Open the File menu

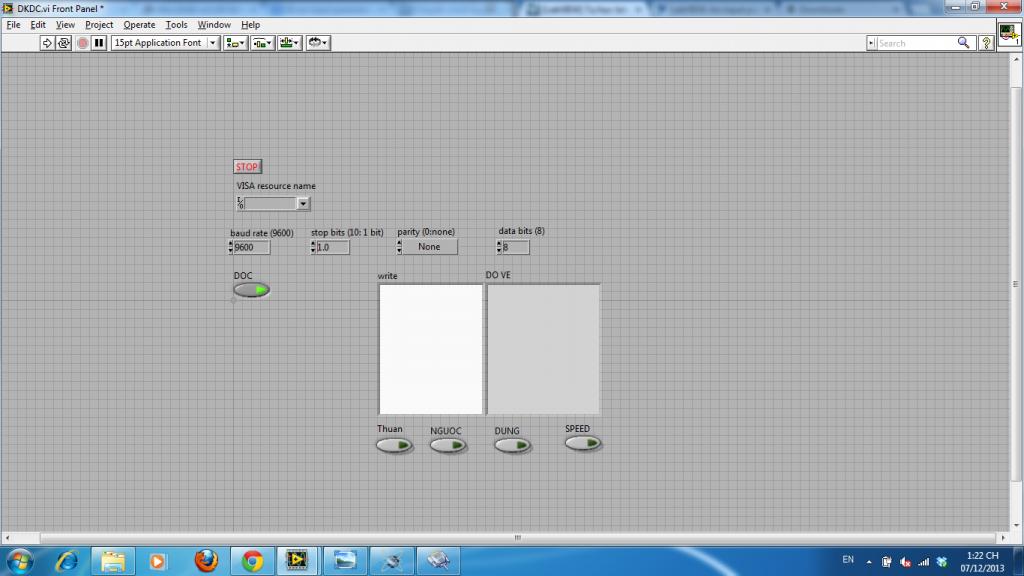tap(14, 25)
